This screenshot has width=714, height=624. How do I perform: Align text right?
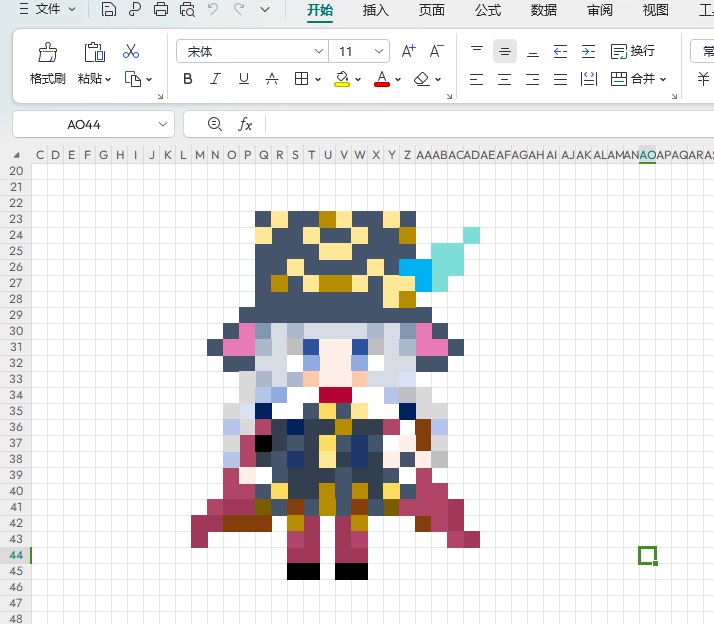click(533, 79)
